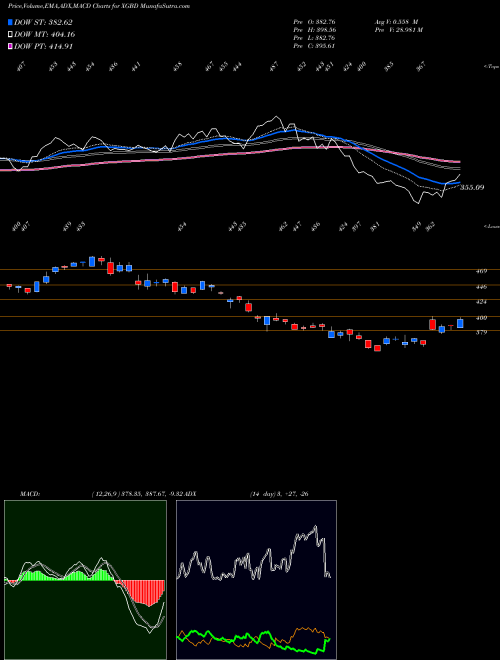Screen dimensions: 500x660
Task: Click the 355.09 price label on EMA chart
Action: 472,187
